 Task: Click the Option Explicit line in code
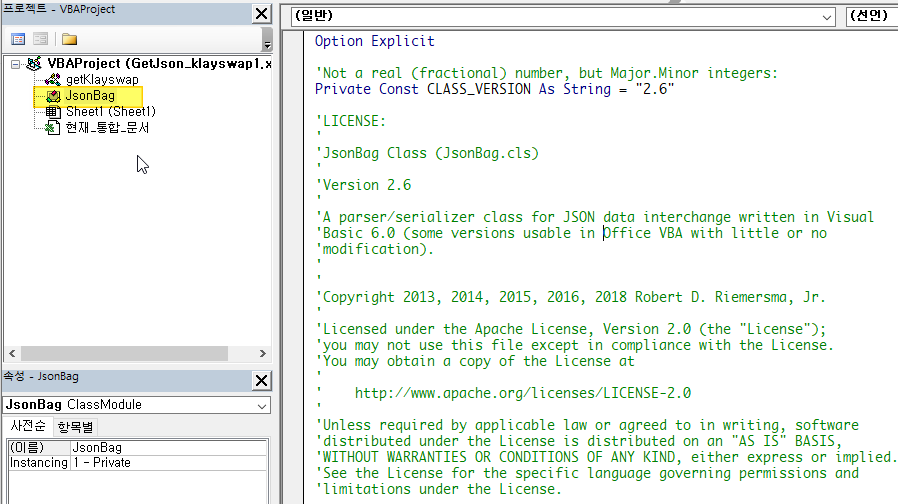click(375, 41)
